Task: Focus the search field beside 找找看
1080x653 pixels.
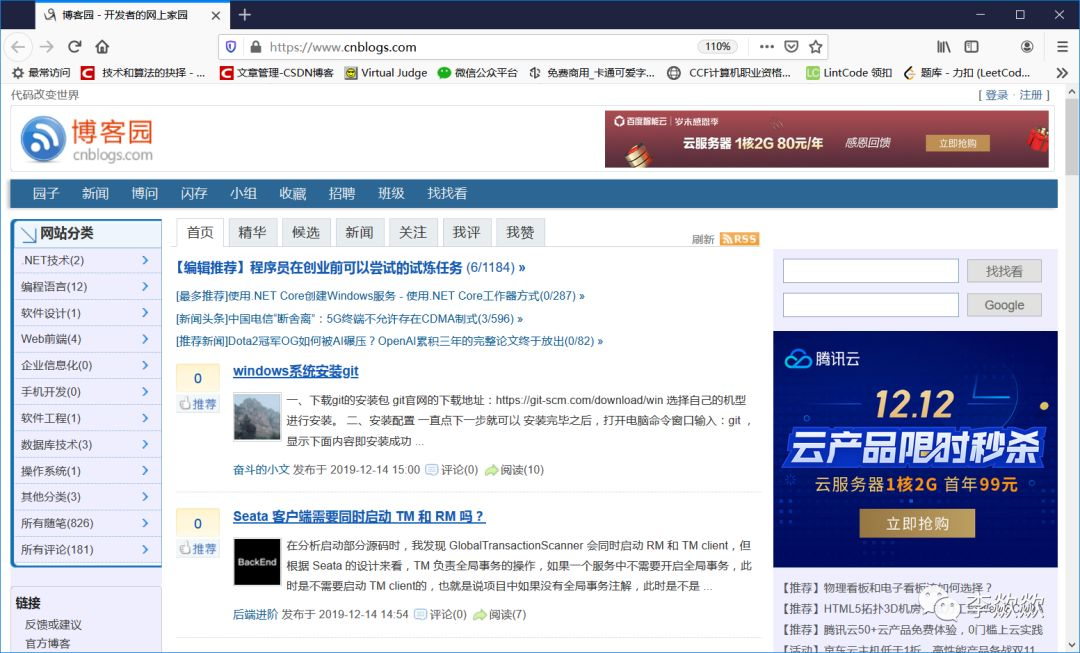Action: 871,271
